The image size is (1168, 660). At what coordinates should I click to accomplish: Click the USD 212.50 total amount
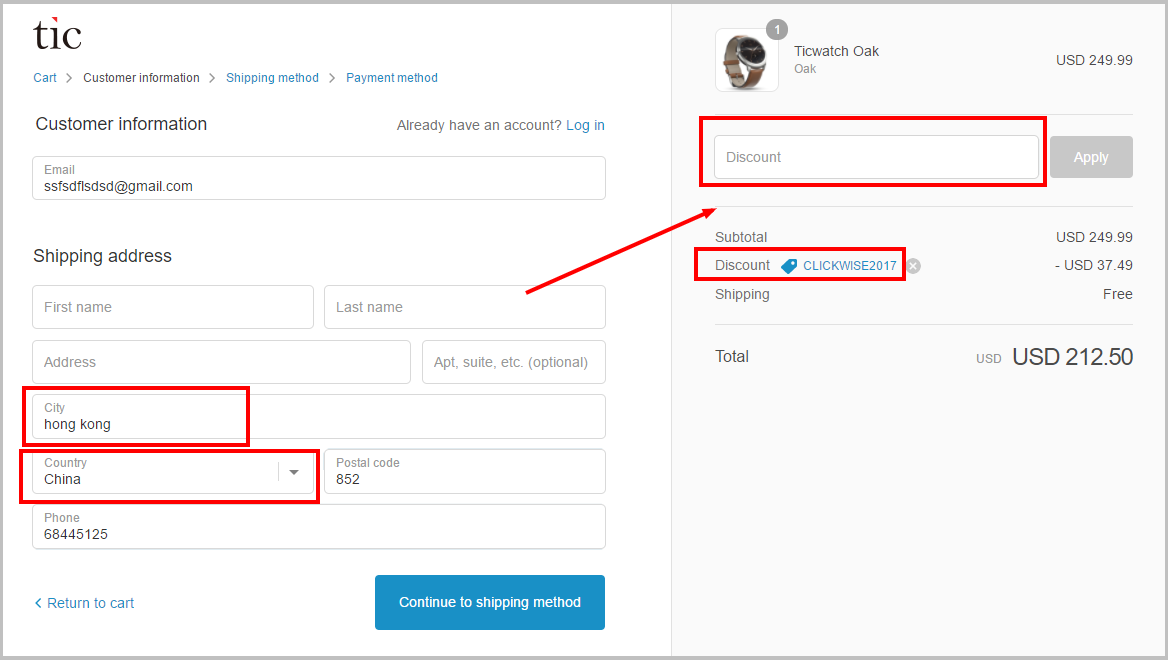(1073, 357)
